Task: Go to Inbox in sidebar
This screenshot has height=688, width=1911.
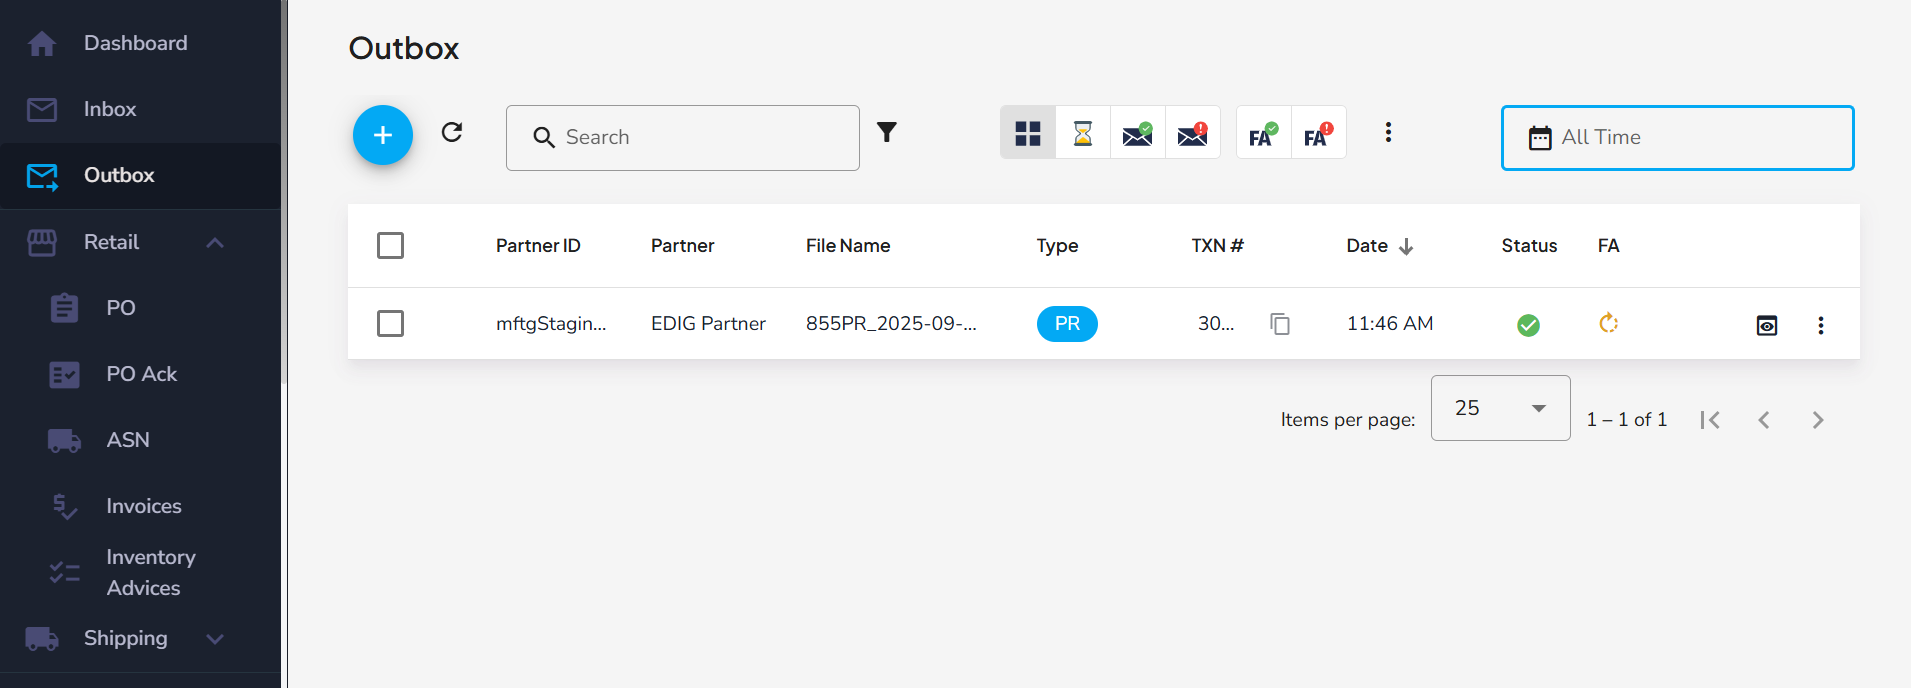Action: click(110, 109)
